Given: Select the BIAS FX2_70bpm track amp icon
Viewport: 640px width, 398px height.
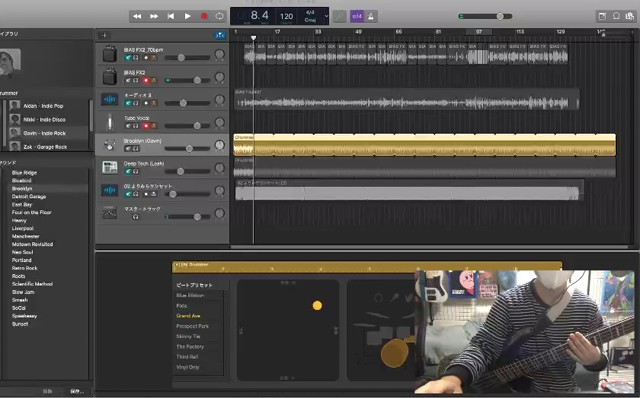Looking at the screenshot, I should click(110, 54).
